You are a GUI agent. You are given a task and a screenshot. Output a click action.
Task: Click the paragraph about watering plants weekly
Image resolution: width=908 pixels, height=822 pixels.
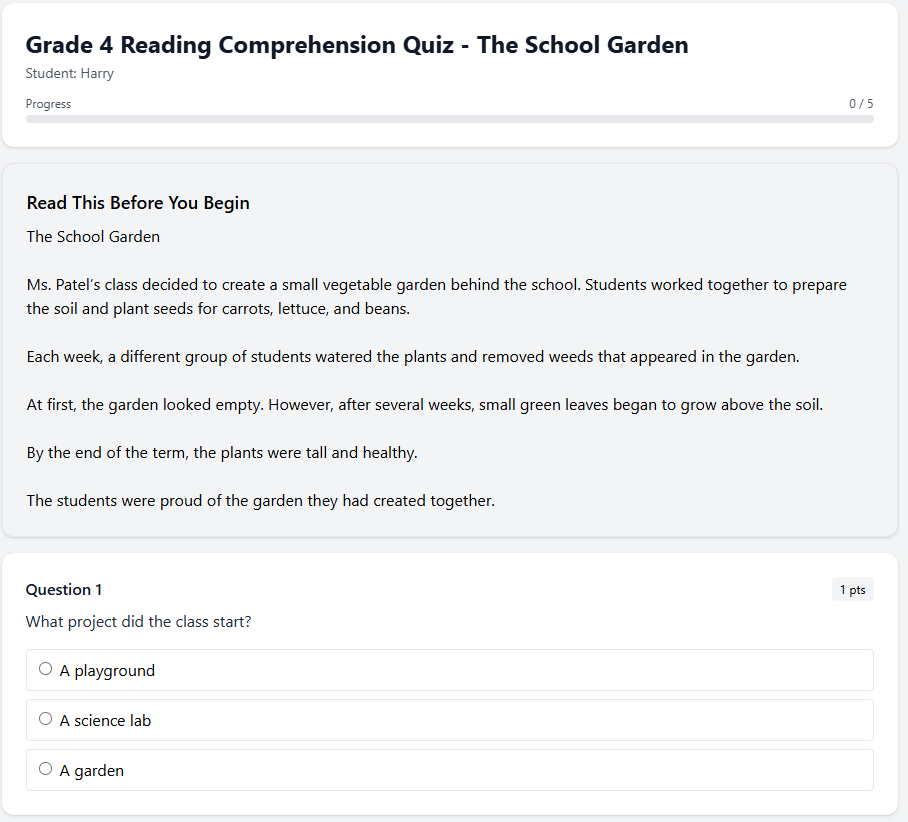[410, 356]
